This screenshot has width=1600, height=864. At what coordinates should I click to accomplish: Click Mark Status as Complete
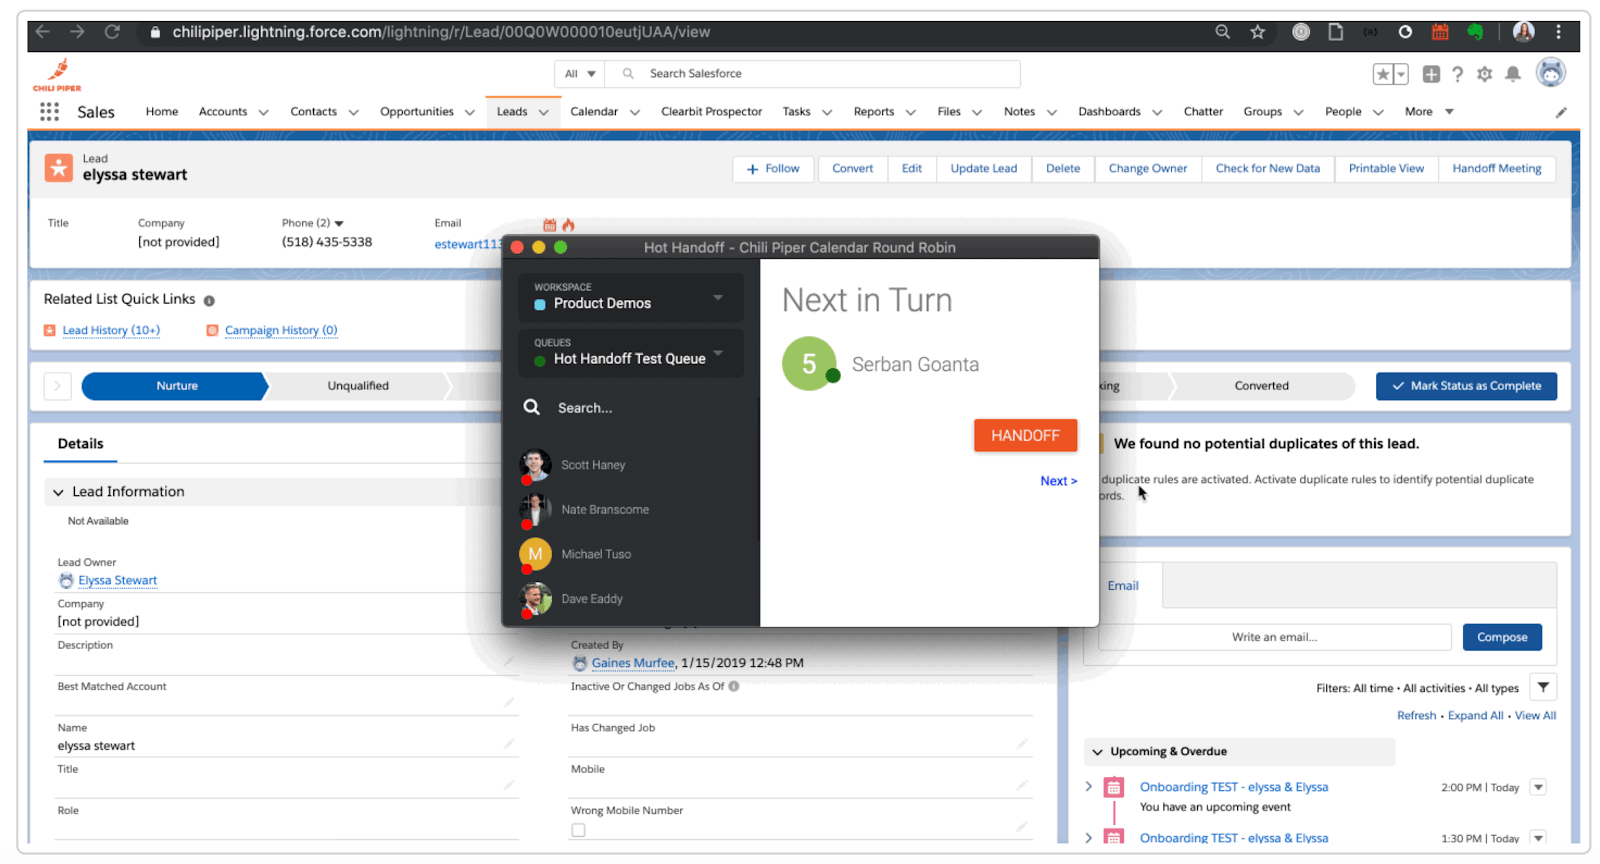pos(1466,386)
